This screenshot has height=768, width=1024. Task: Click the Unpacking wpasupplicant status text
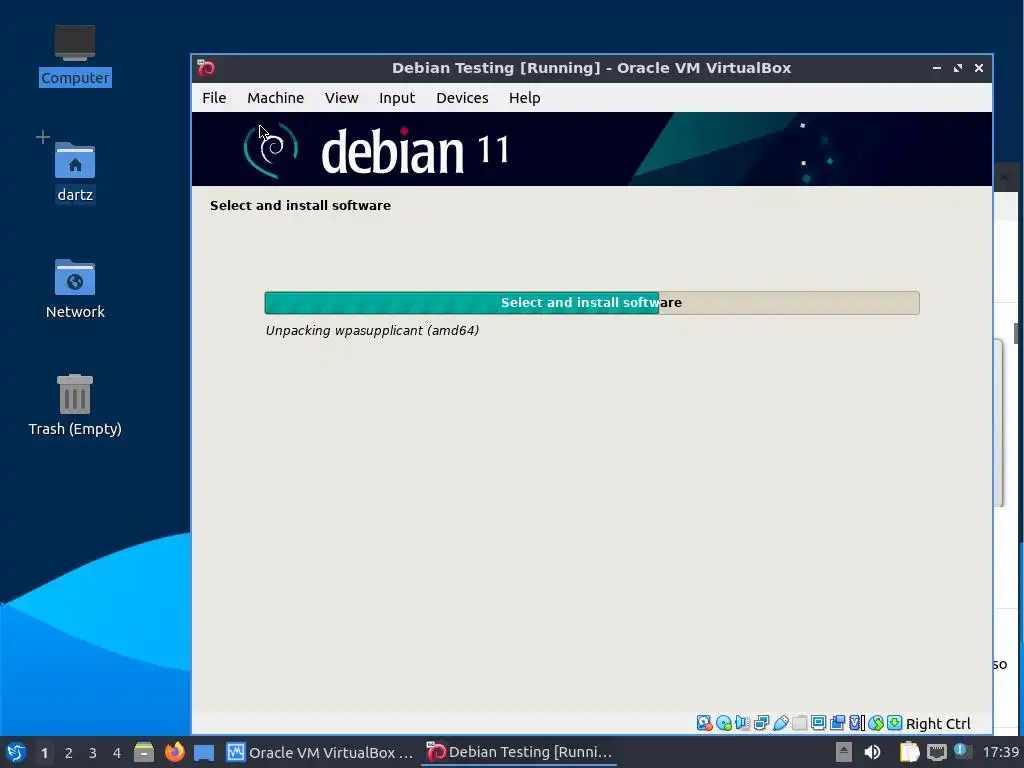[x=372, y=330]
